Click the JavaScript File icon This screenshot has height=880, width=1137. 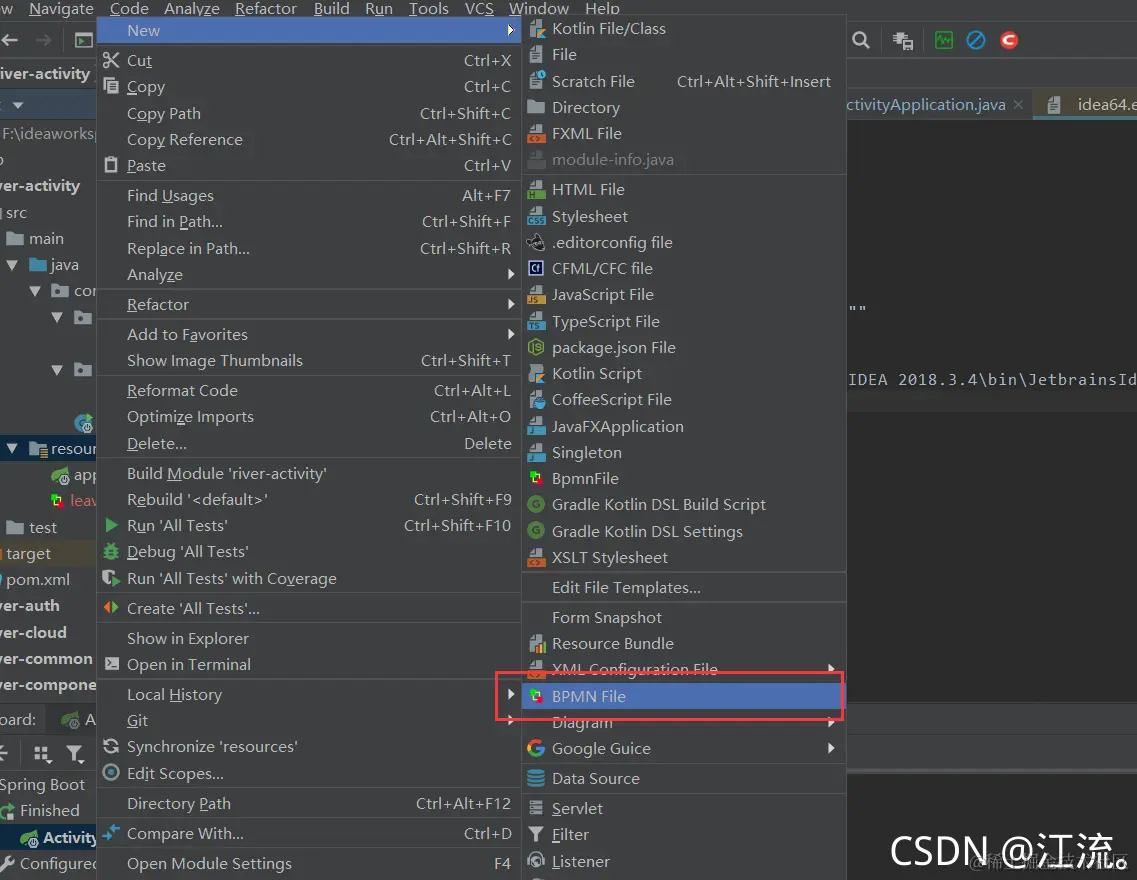click(537, 295)
